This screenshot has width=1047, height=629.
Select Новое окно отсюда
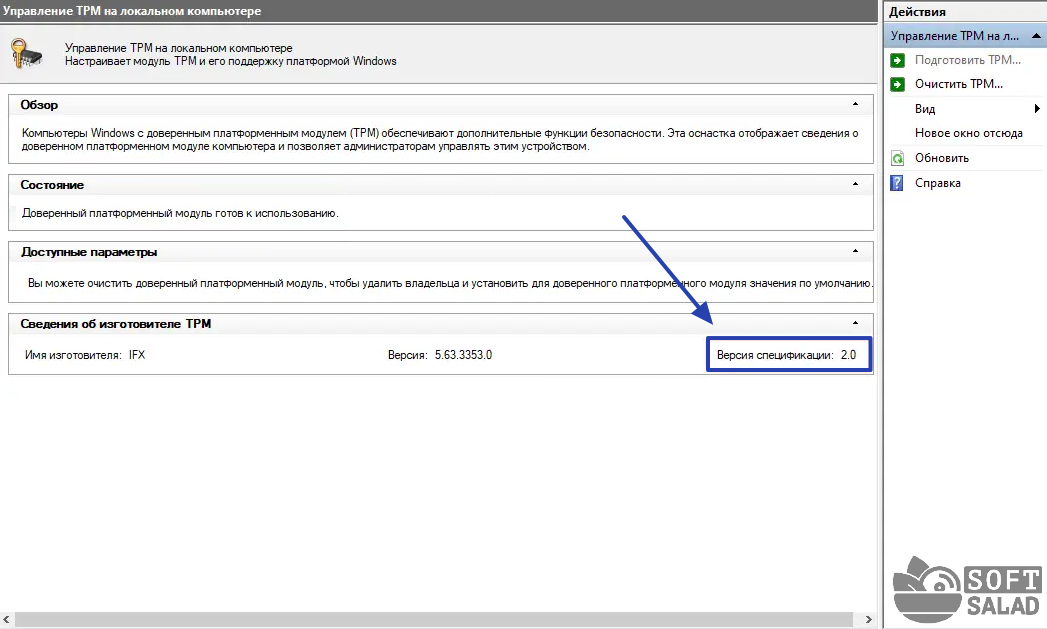pos(968,133)
